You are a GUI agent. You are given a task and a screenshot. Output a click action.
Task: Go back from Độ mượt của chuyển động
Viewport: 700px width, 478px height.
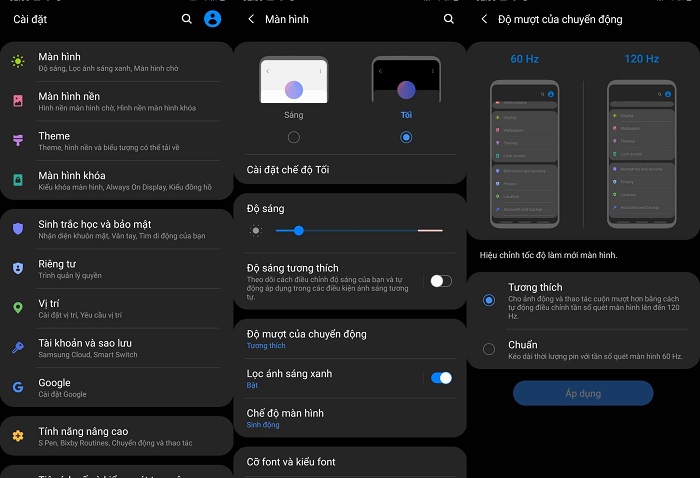484,19
